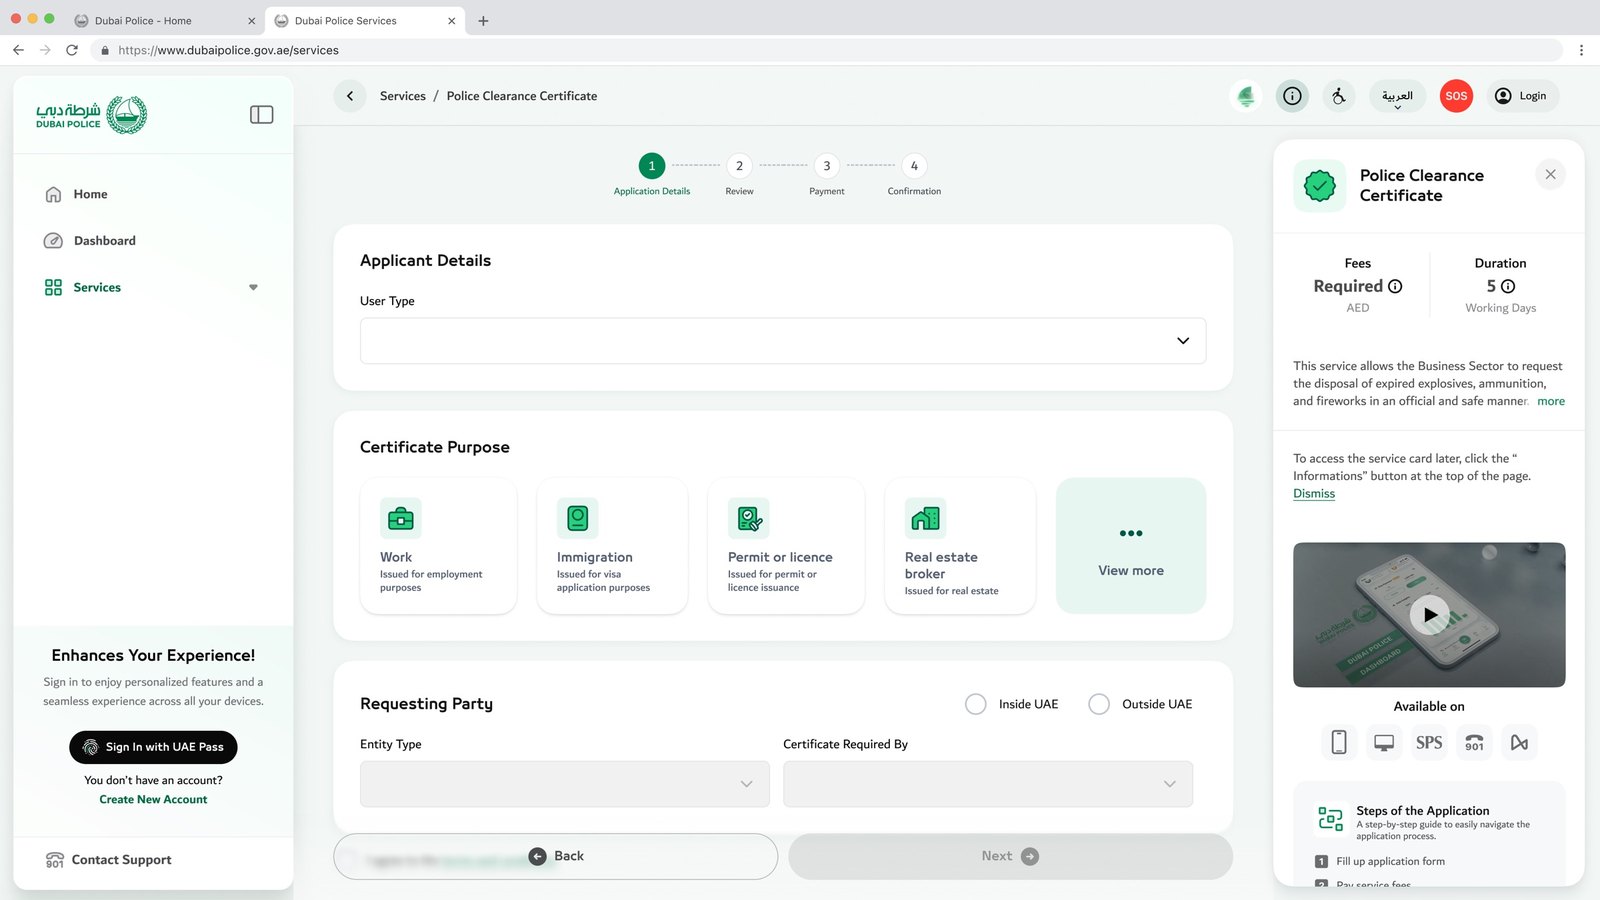
Task: Click 'Police Clearance Certificate' breadcrumb text
Action: 522,96
